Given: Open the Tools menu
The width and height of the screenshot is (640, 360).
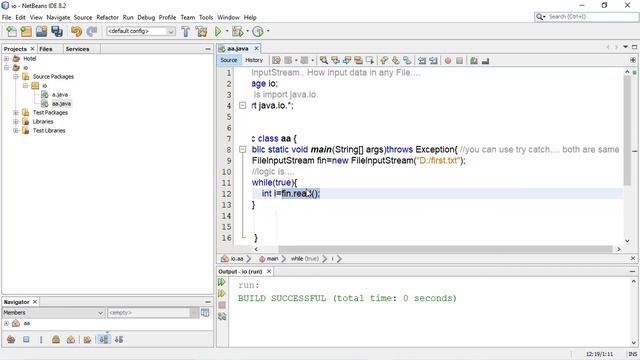Looking at the screenshot, I should tap(206, 18).
